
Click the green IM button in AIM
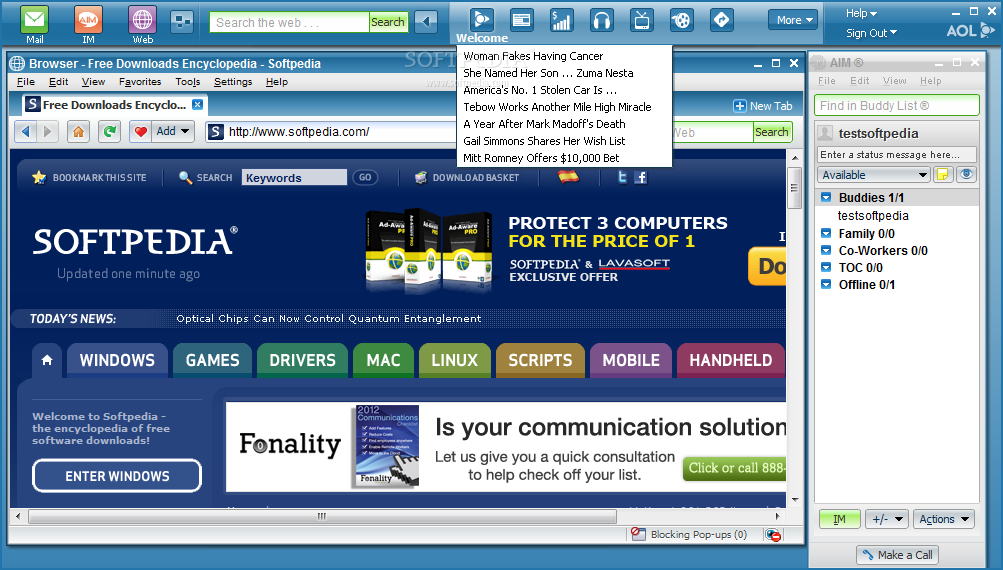pyautogui.click(x=839, y=519)
